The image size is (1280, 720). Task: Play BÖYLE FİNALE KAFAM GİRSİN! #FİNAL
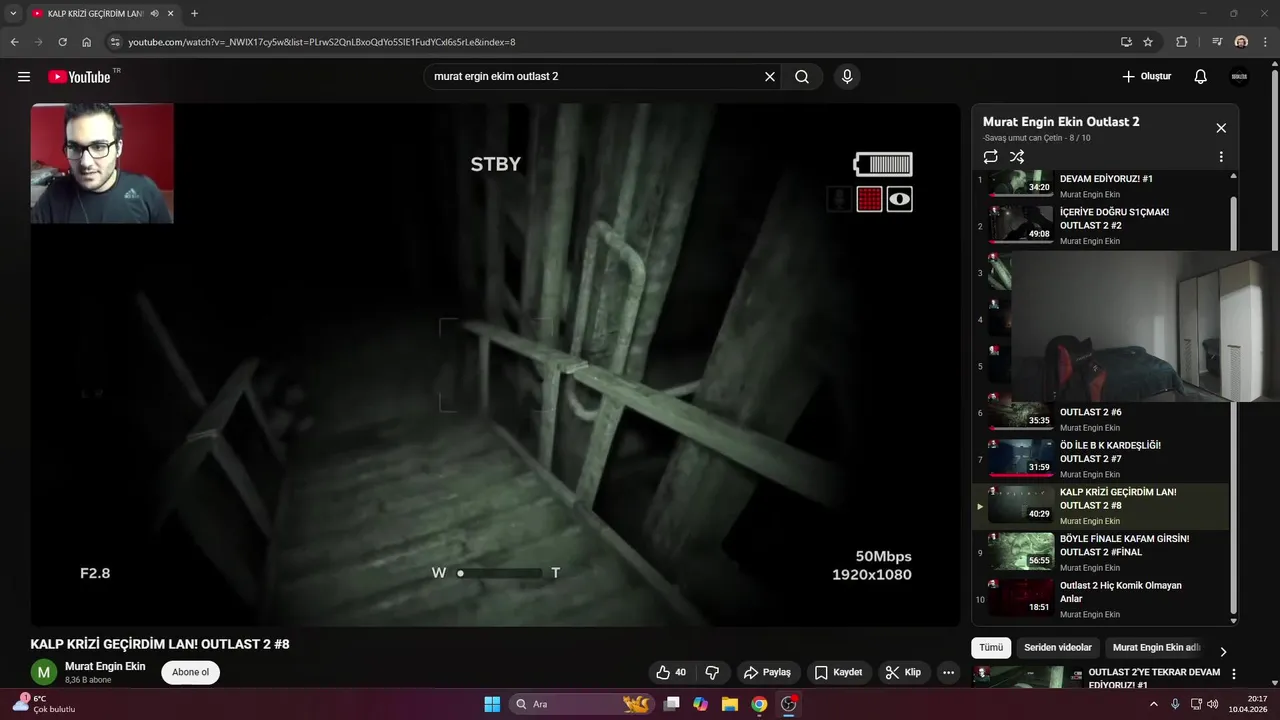(x=1100, y=553)
